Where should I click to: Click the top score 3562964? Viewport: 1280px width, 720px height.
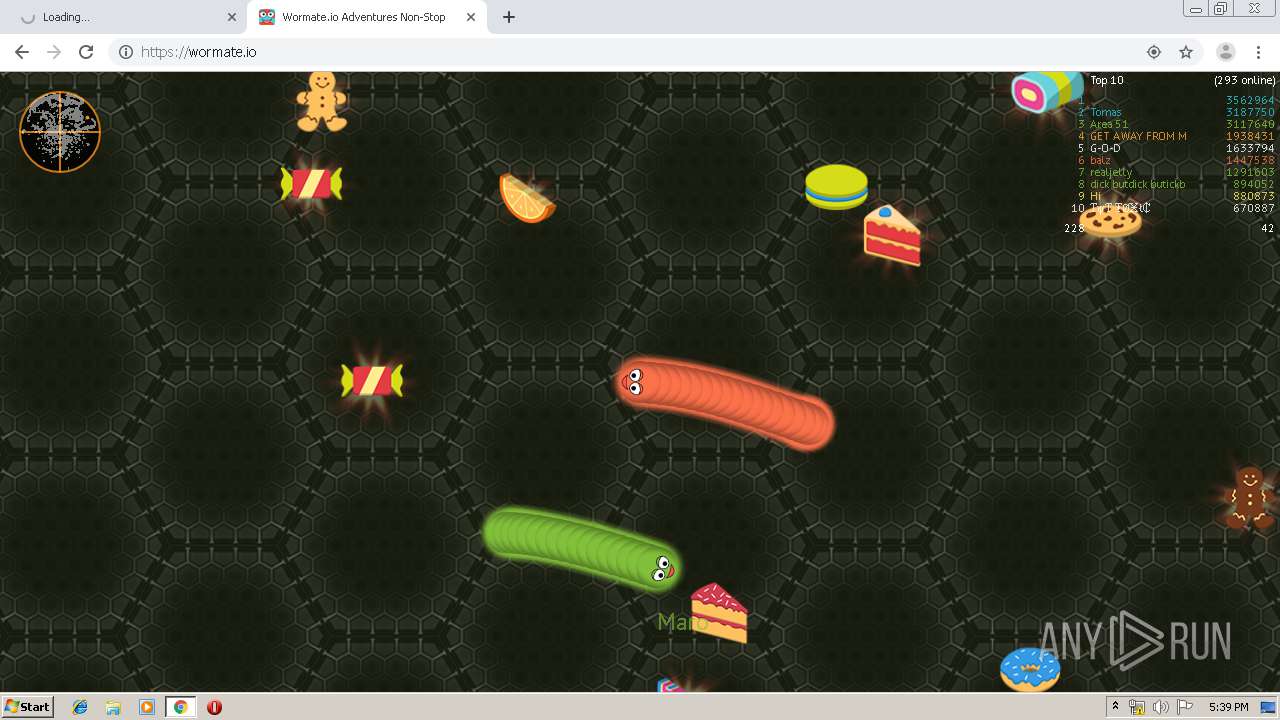[1250, 100]
